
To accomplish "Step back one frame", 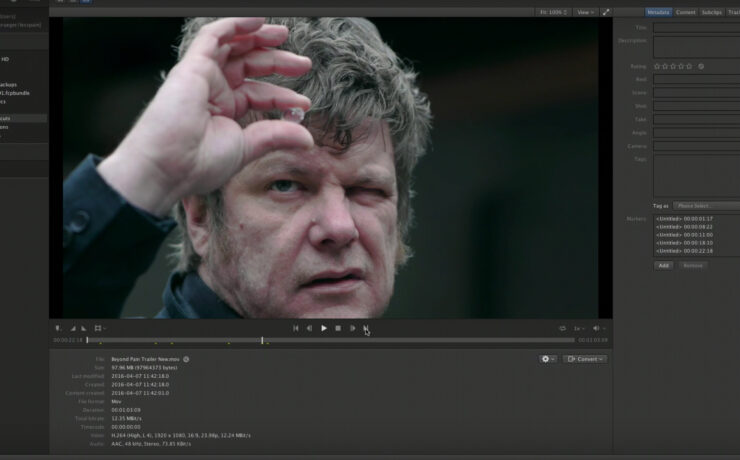I will click(x=310, y=328).
